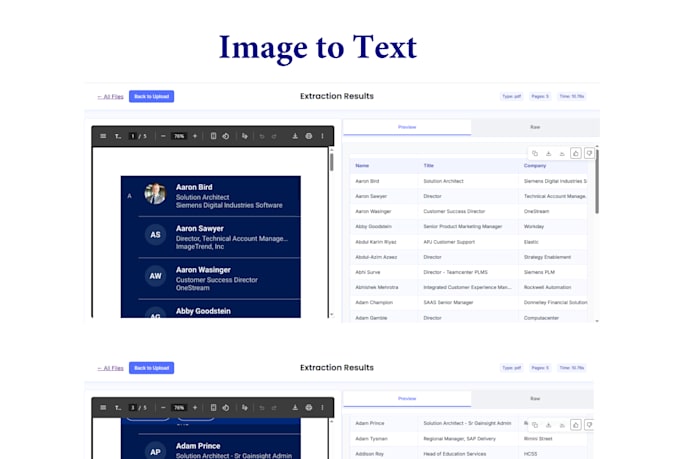This screenshot has height=459, width=680.
Task: Print from the page 1 PDF viewer
Action: click(x=309, y=136)
